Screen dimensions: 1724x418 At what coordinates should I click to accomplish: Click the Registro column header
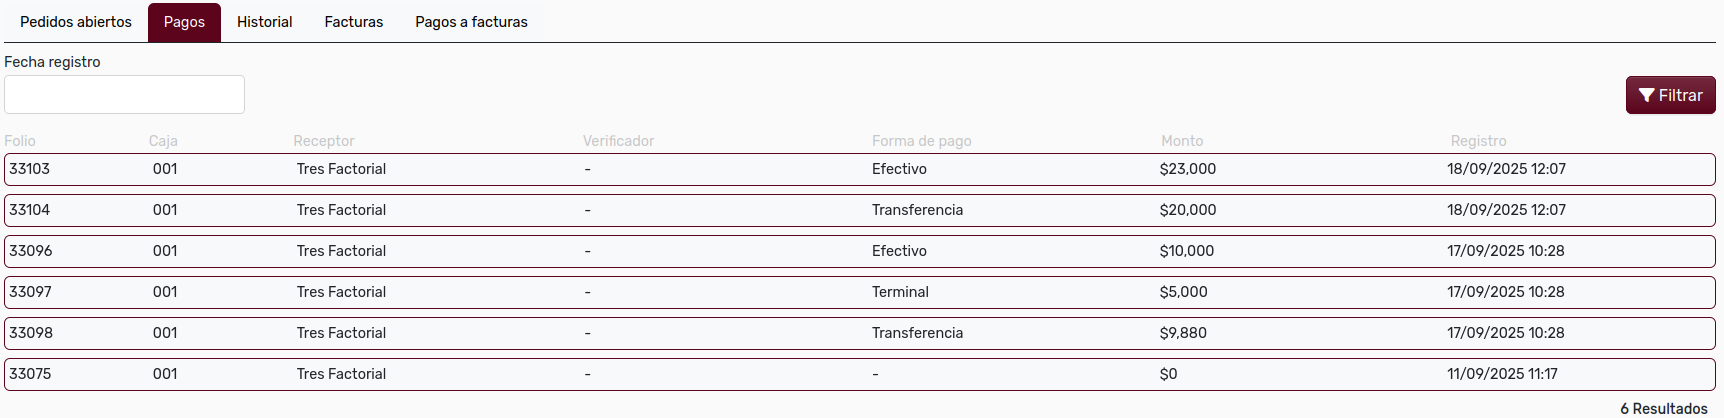coord(1478,141)
